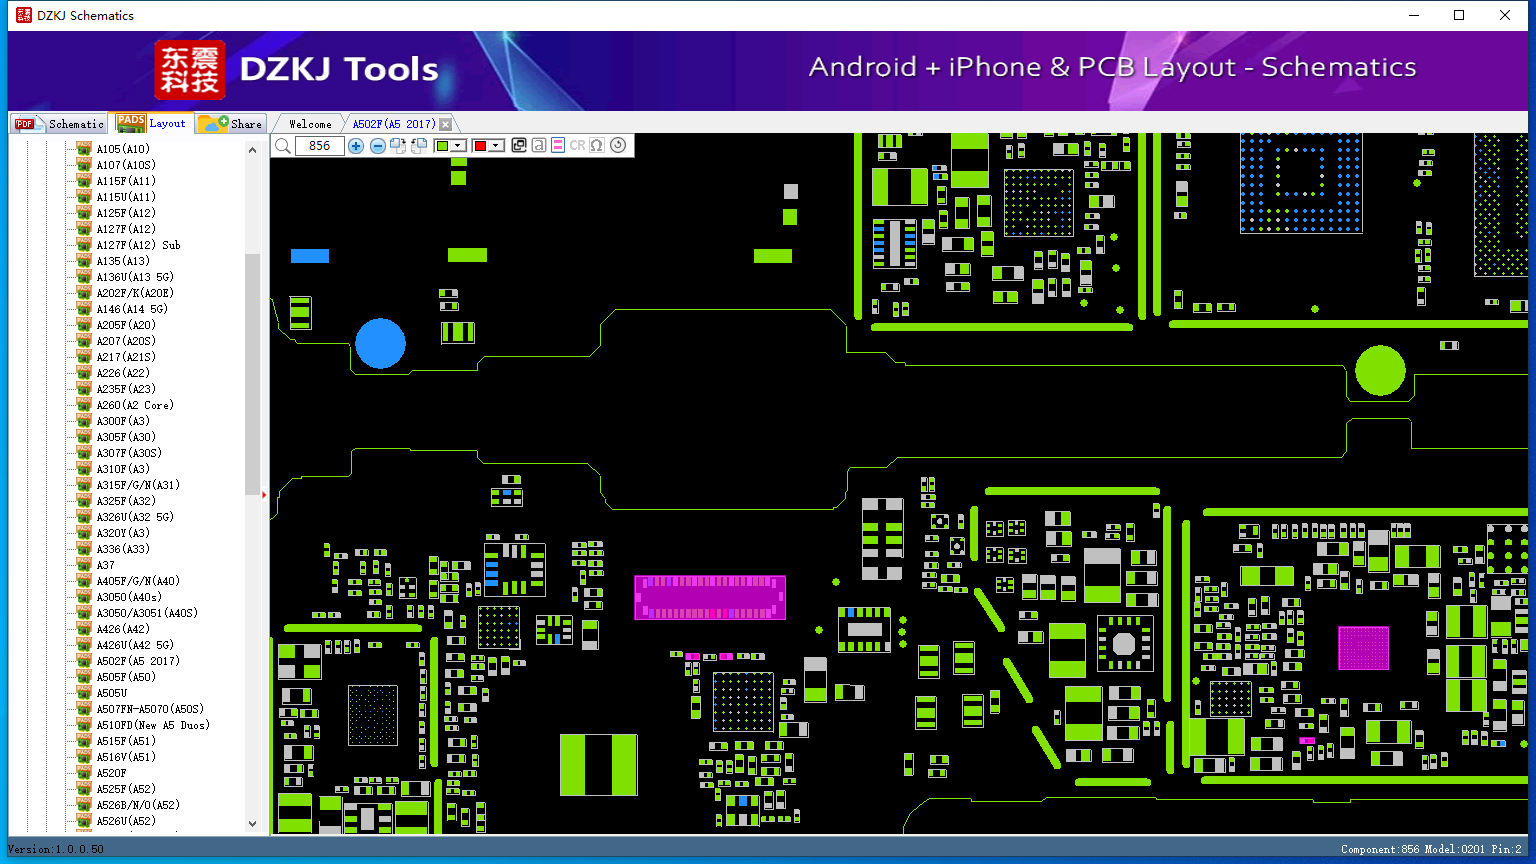The width and height of the screenshot is (1536, 864).
Task: Choose the A217(A21S) entry
Action: point(126,357)
